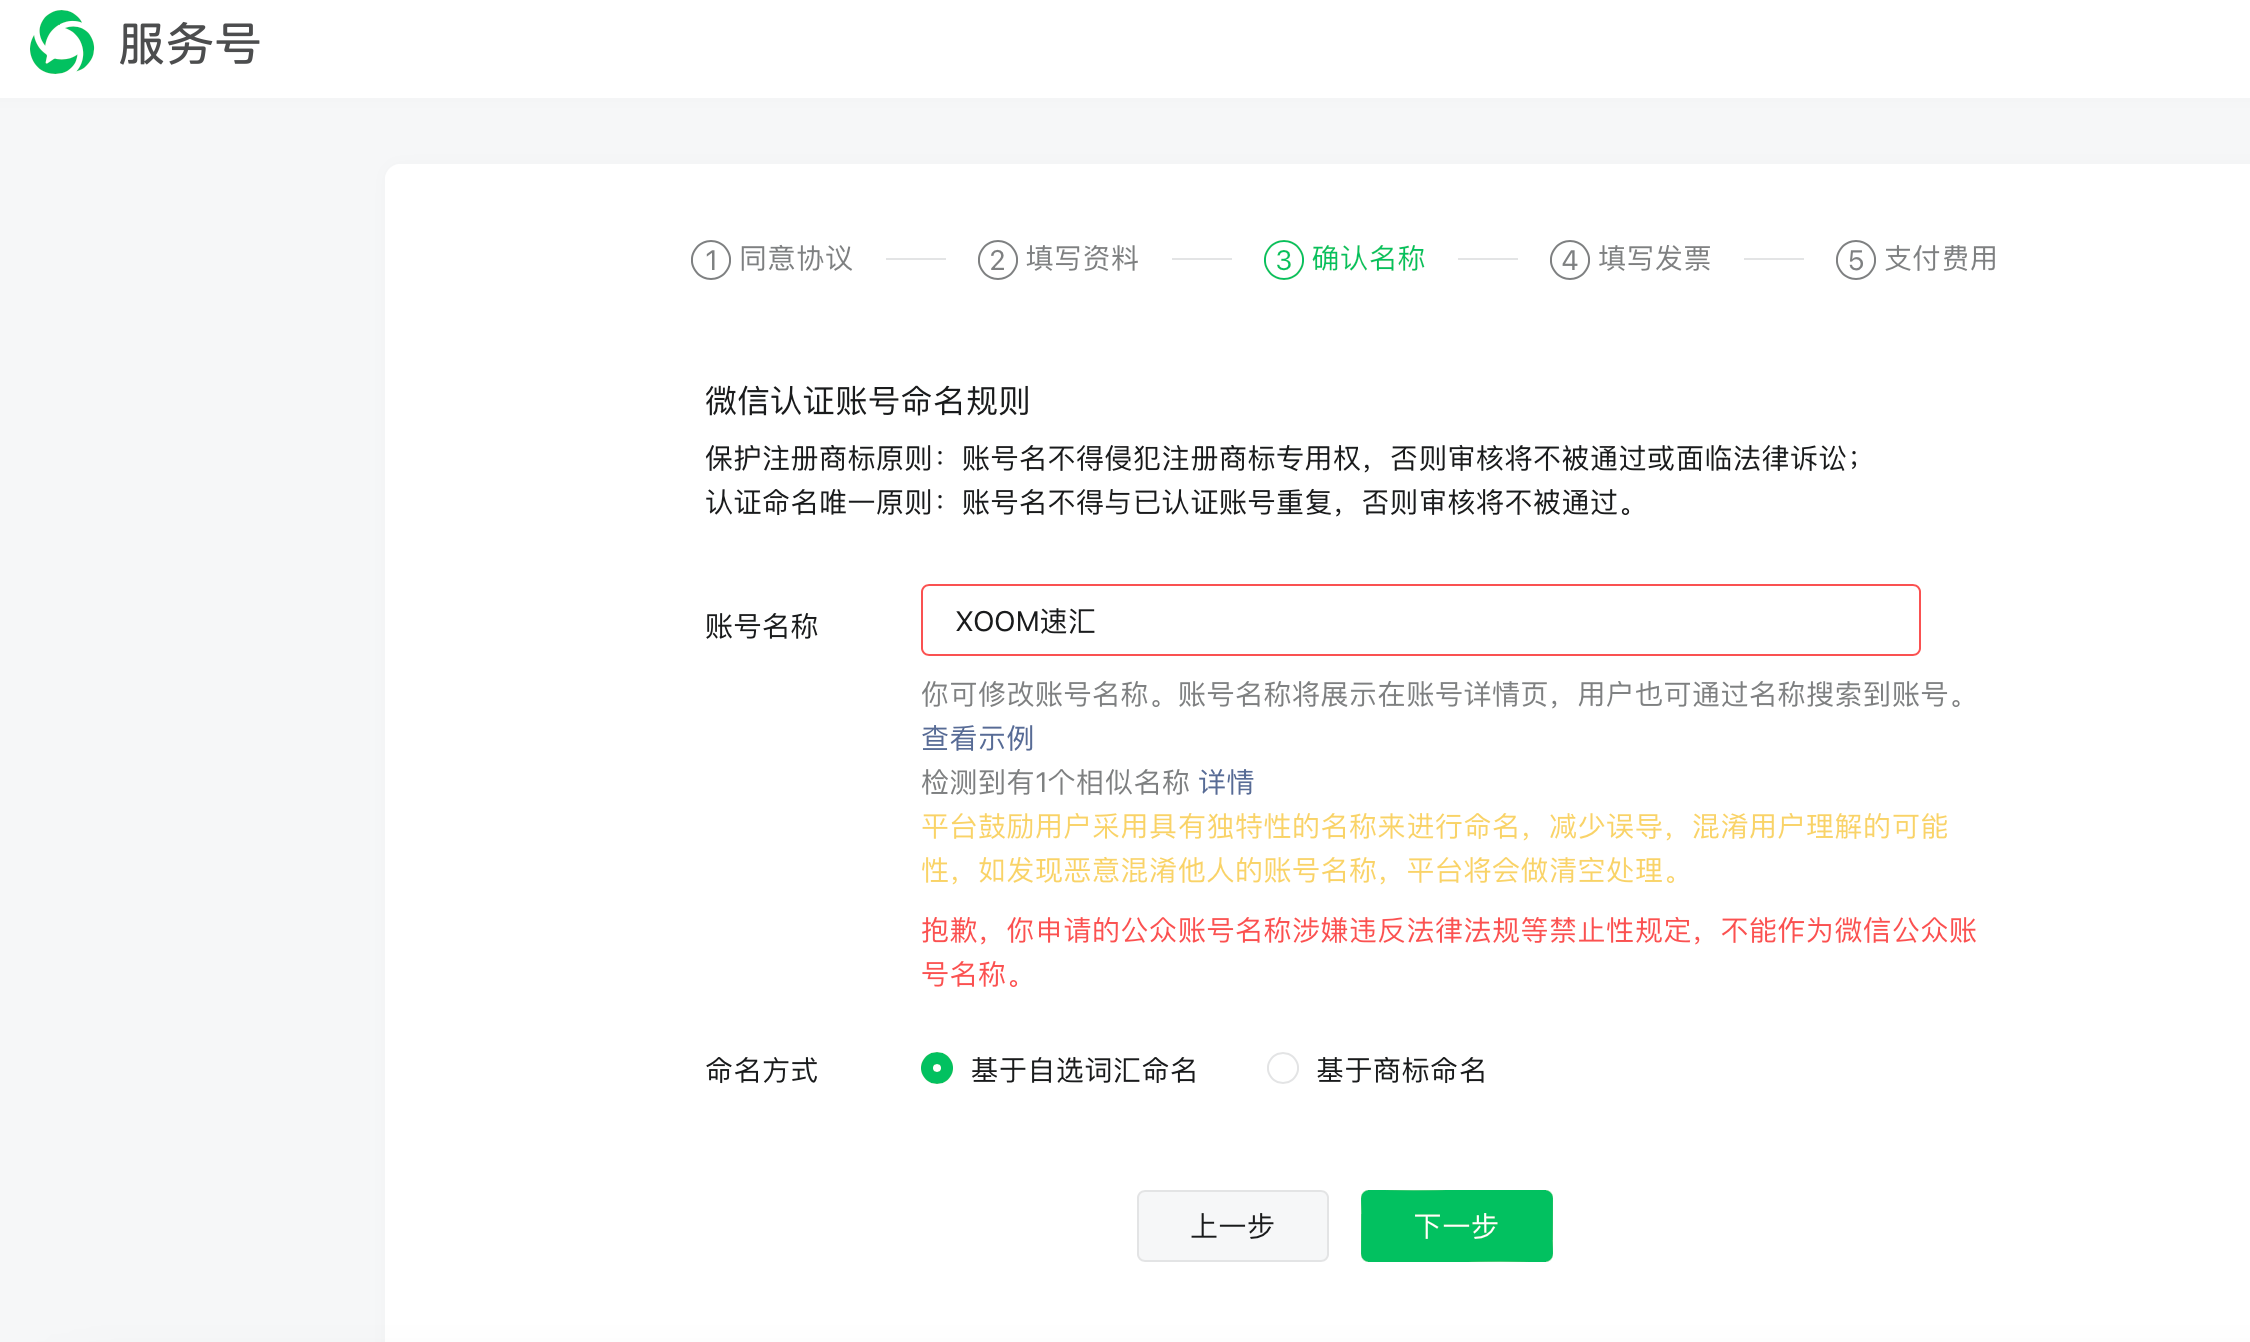Jump to 填写发票 step
The width and height of the screenshot is (2250, 1342).
click(x=1654, y=259)
